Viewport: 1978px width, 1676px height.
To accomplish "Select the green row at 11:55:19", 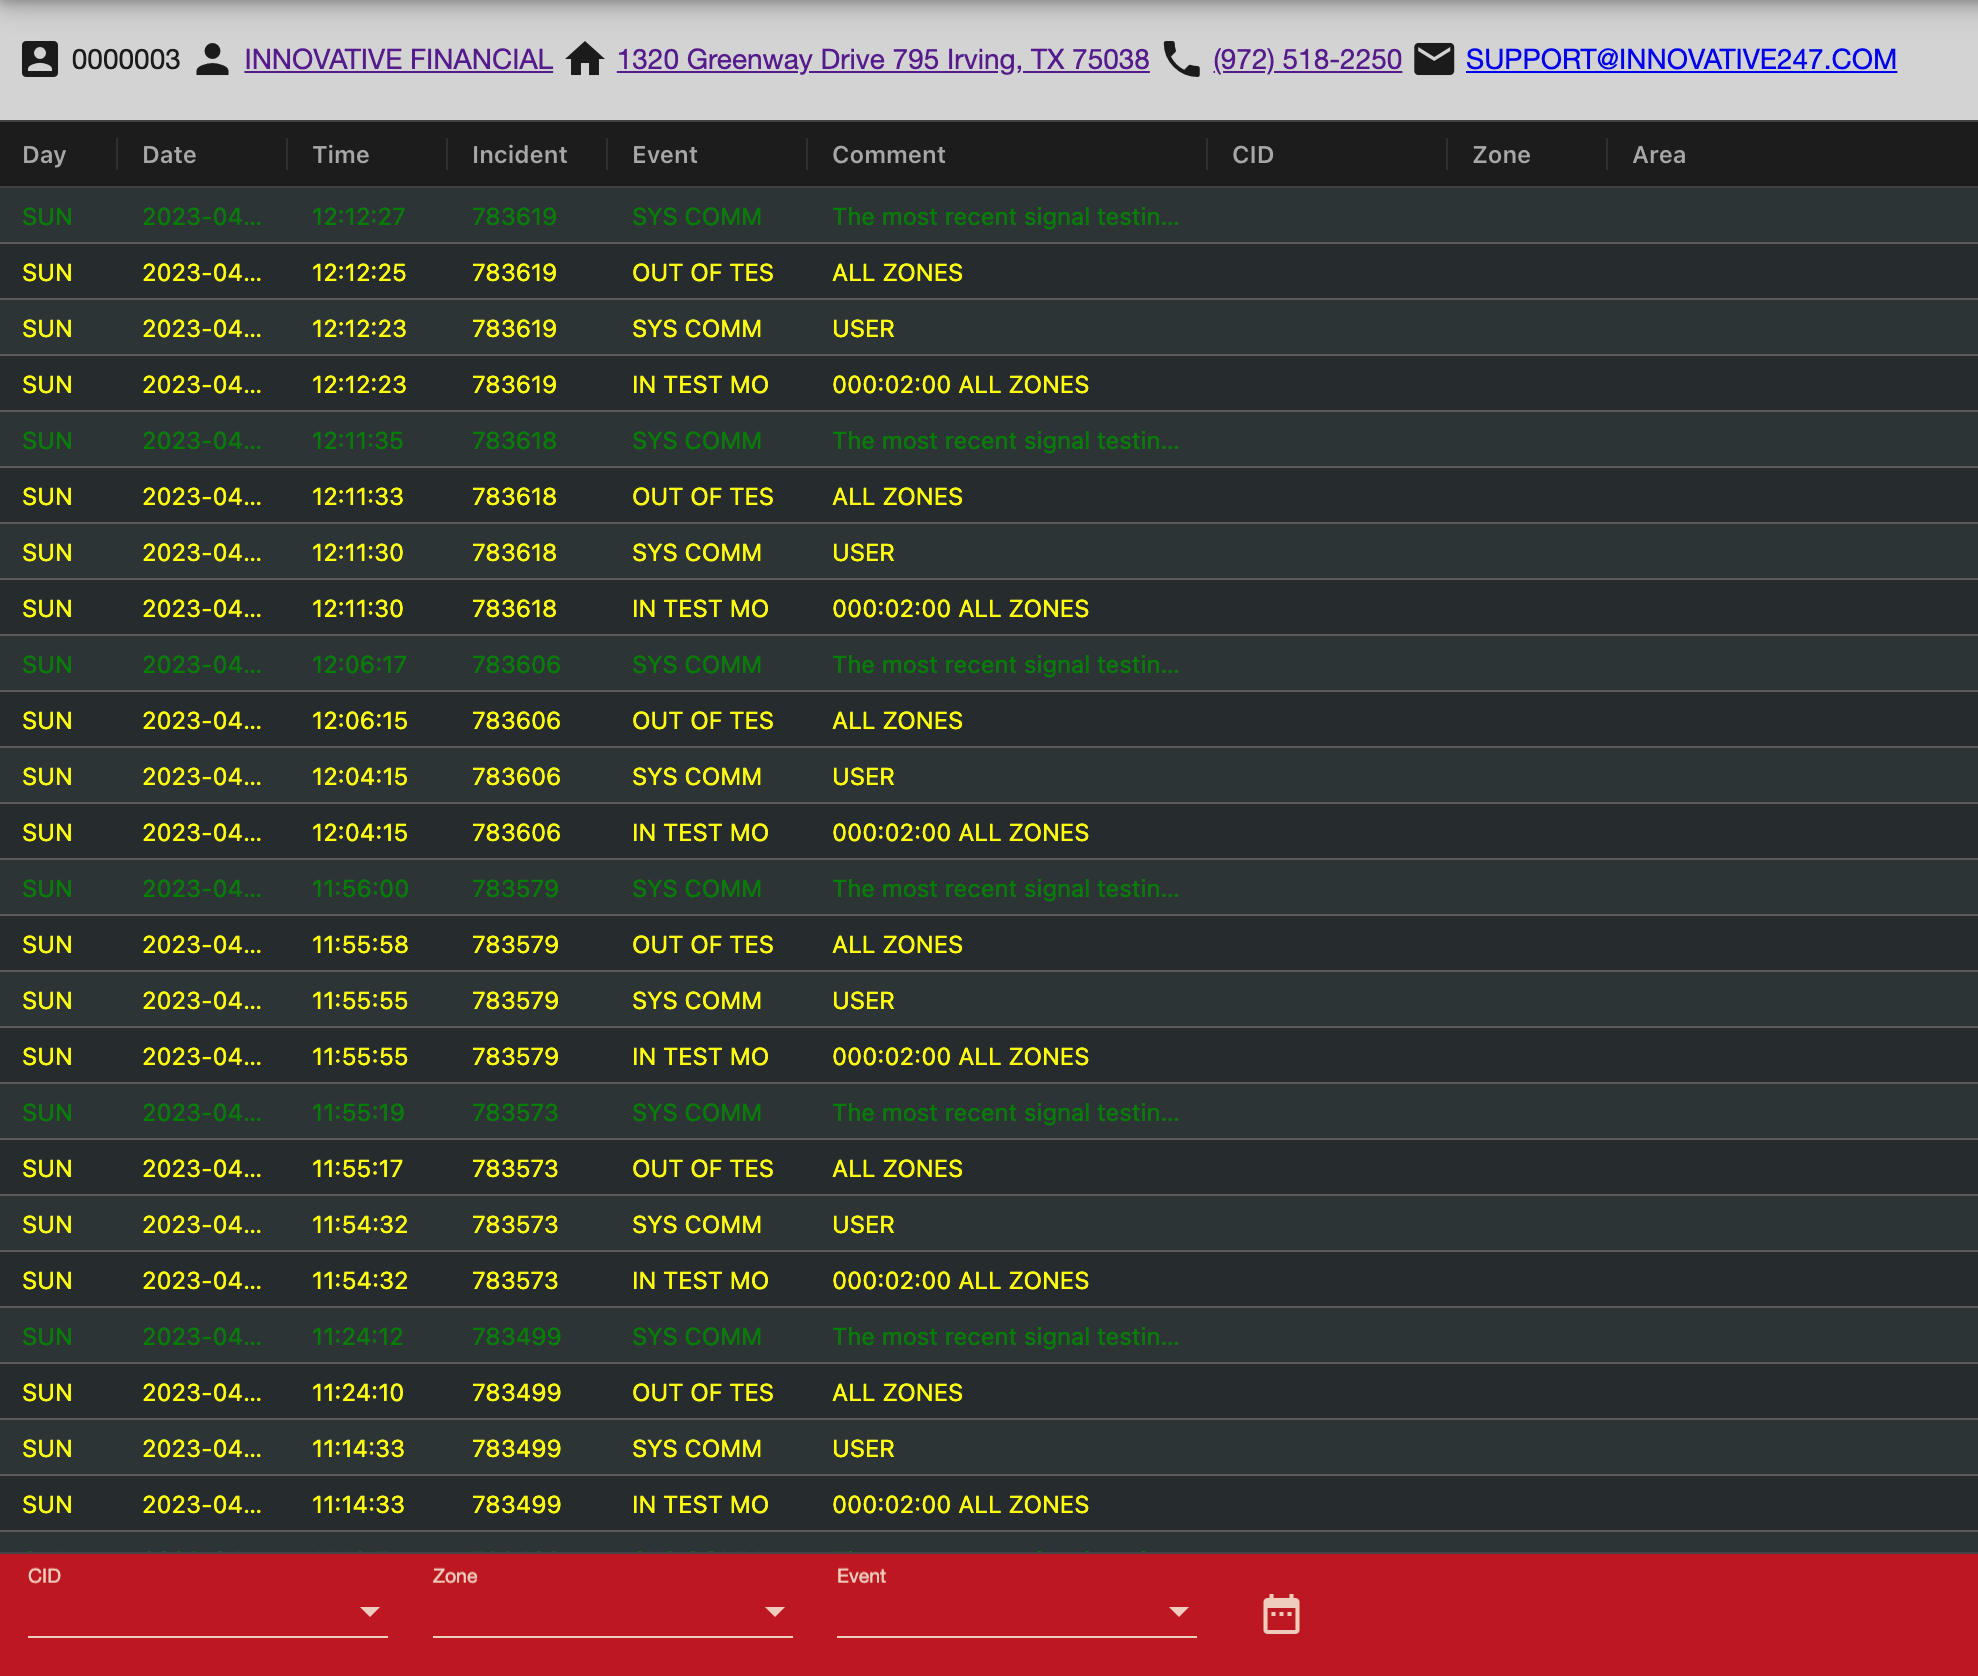I will pos(989,1112).
